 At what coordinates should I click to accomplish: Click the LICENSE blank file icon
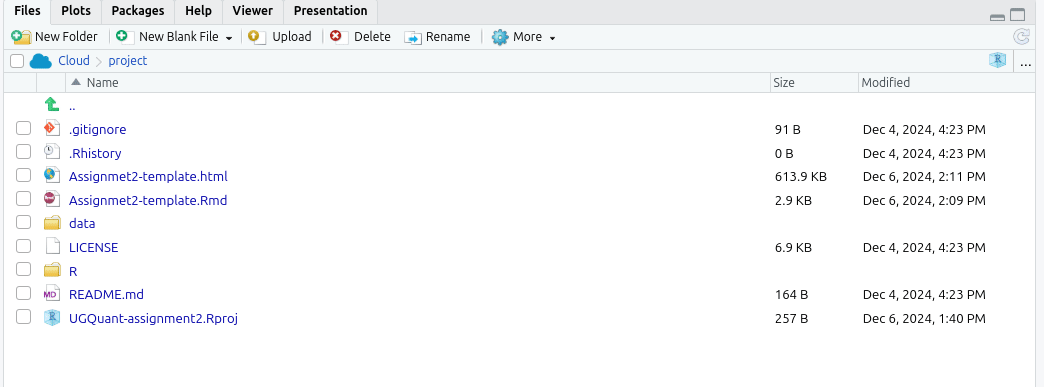point(52,246)
